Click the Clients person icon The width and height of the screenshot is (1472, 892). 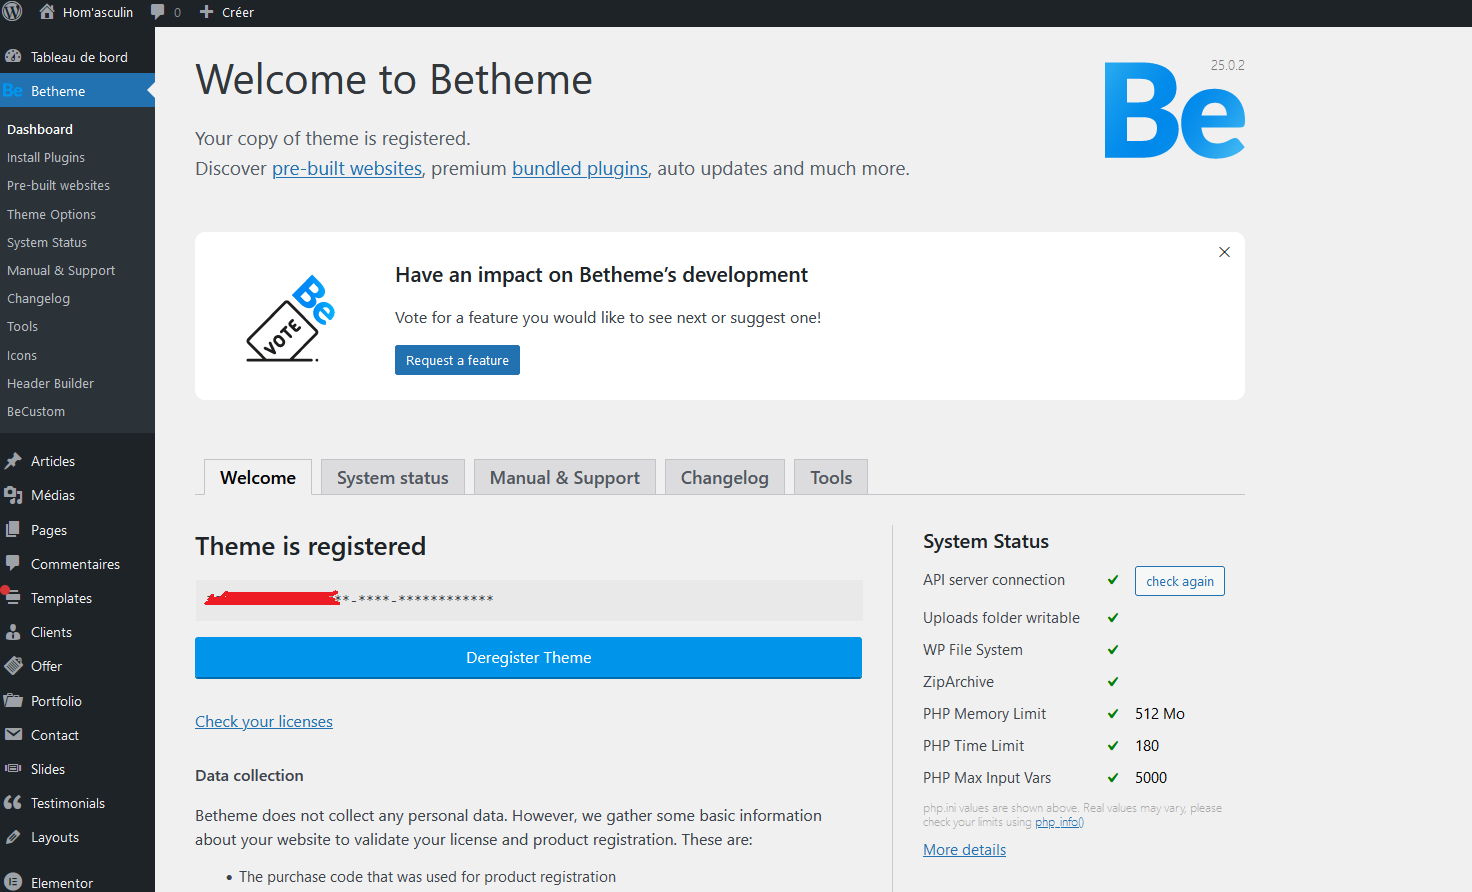(x=13, y=632)
